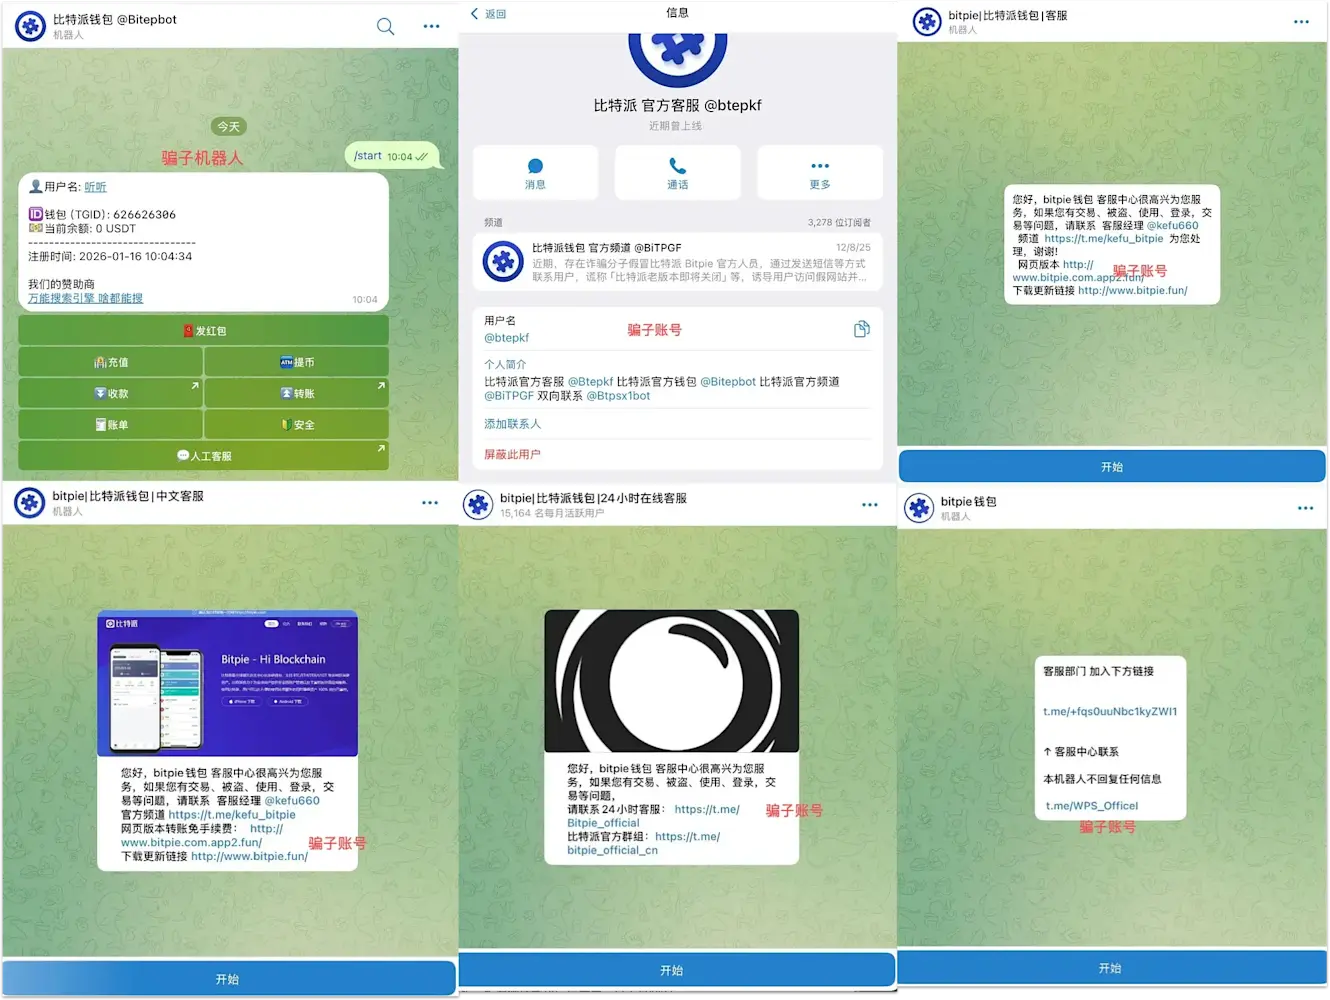Open t.me/kefu_bitpie link in bitpie|比特派钱包|客服 chat

(1104, 239)
